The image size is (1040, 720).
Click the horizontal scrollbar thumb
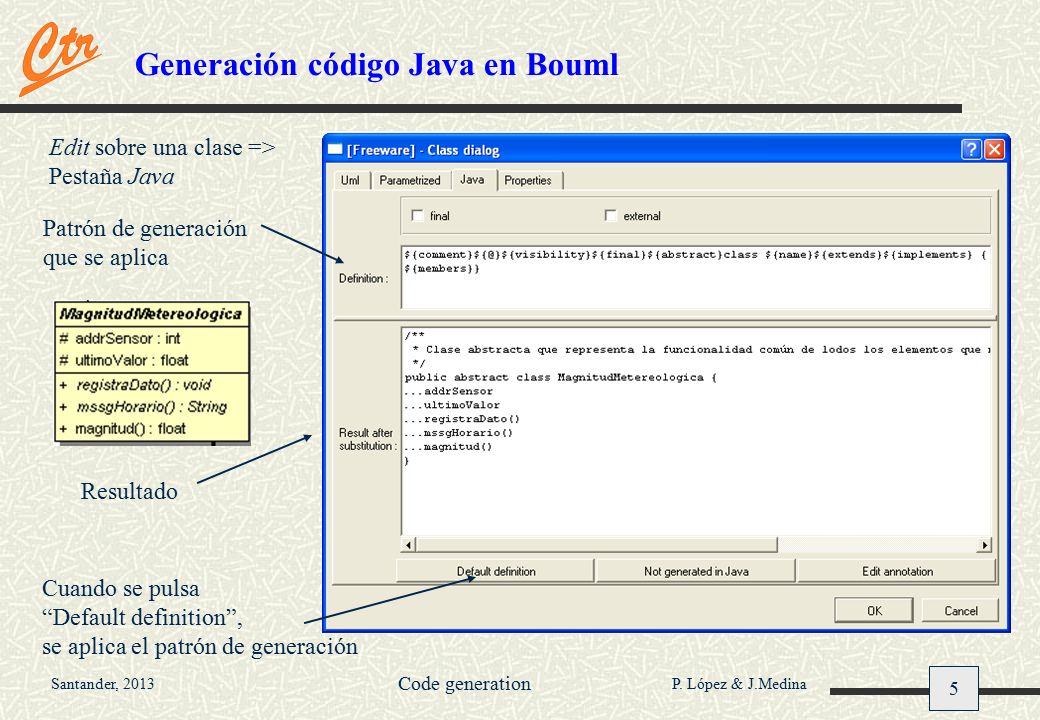pos(596,545)
